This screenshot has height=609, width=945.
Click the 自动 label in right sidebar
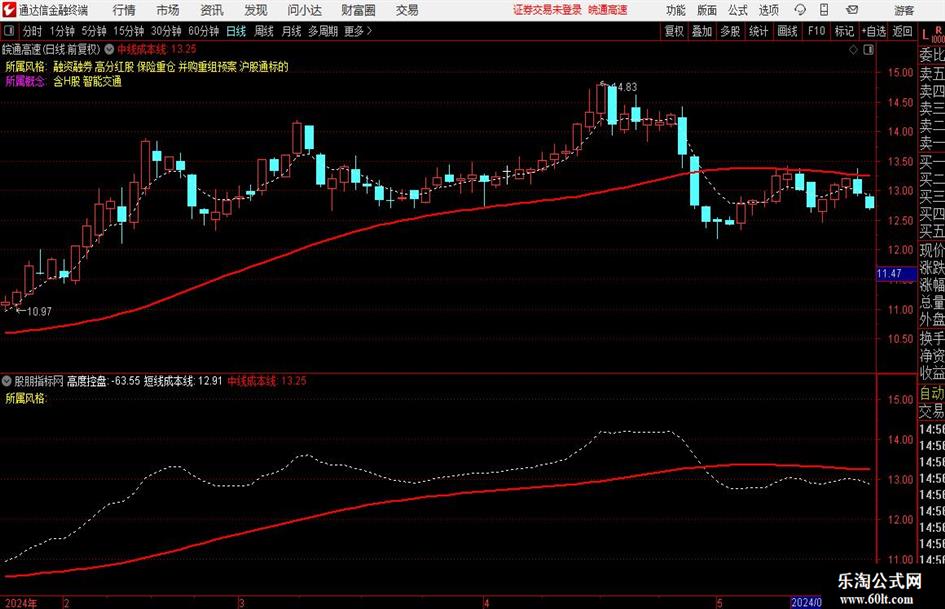pos(932,393)
